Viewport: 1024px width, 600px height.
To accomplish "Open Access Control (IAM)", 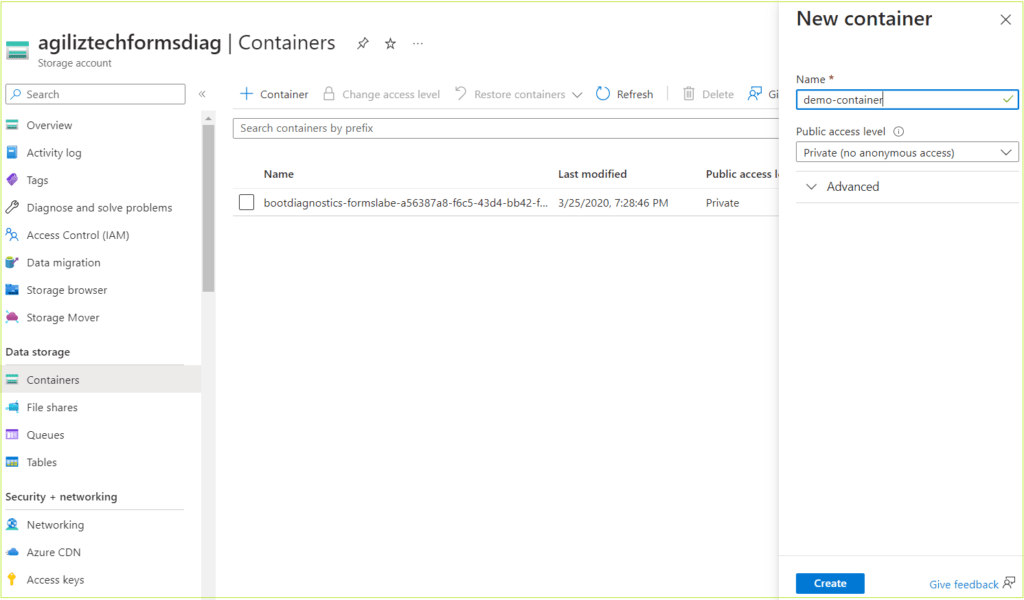I will click(77, 234).
